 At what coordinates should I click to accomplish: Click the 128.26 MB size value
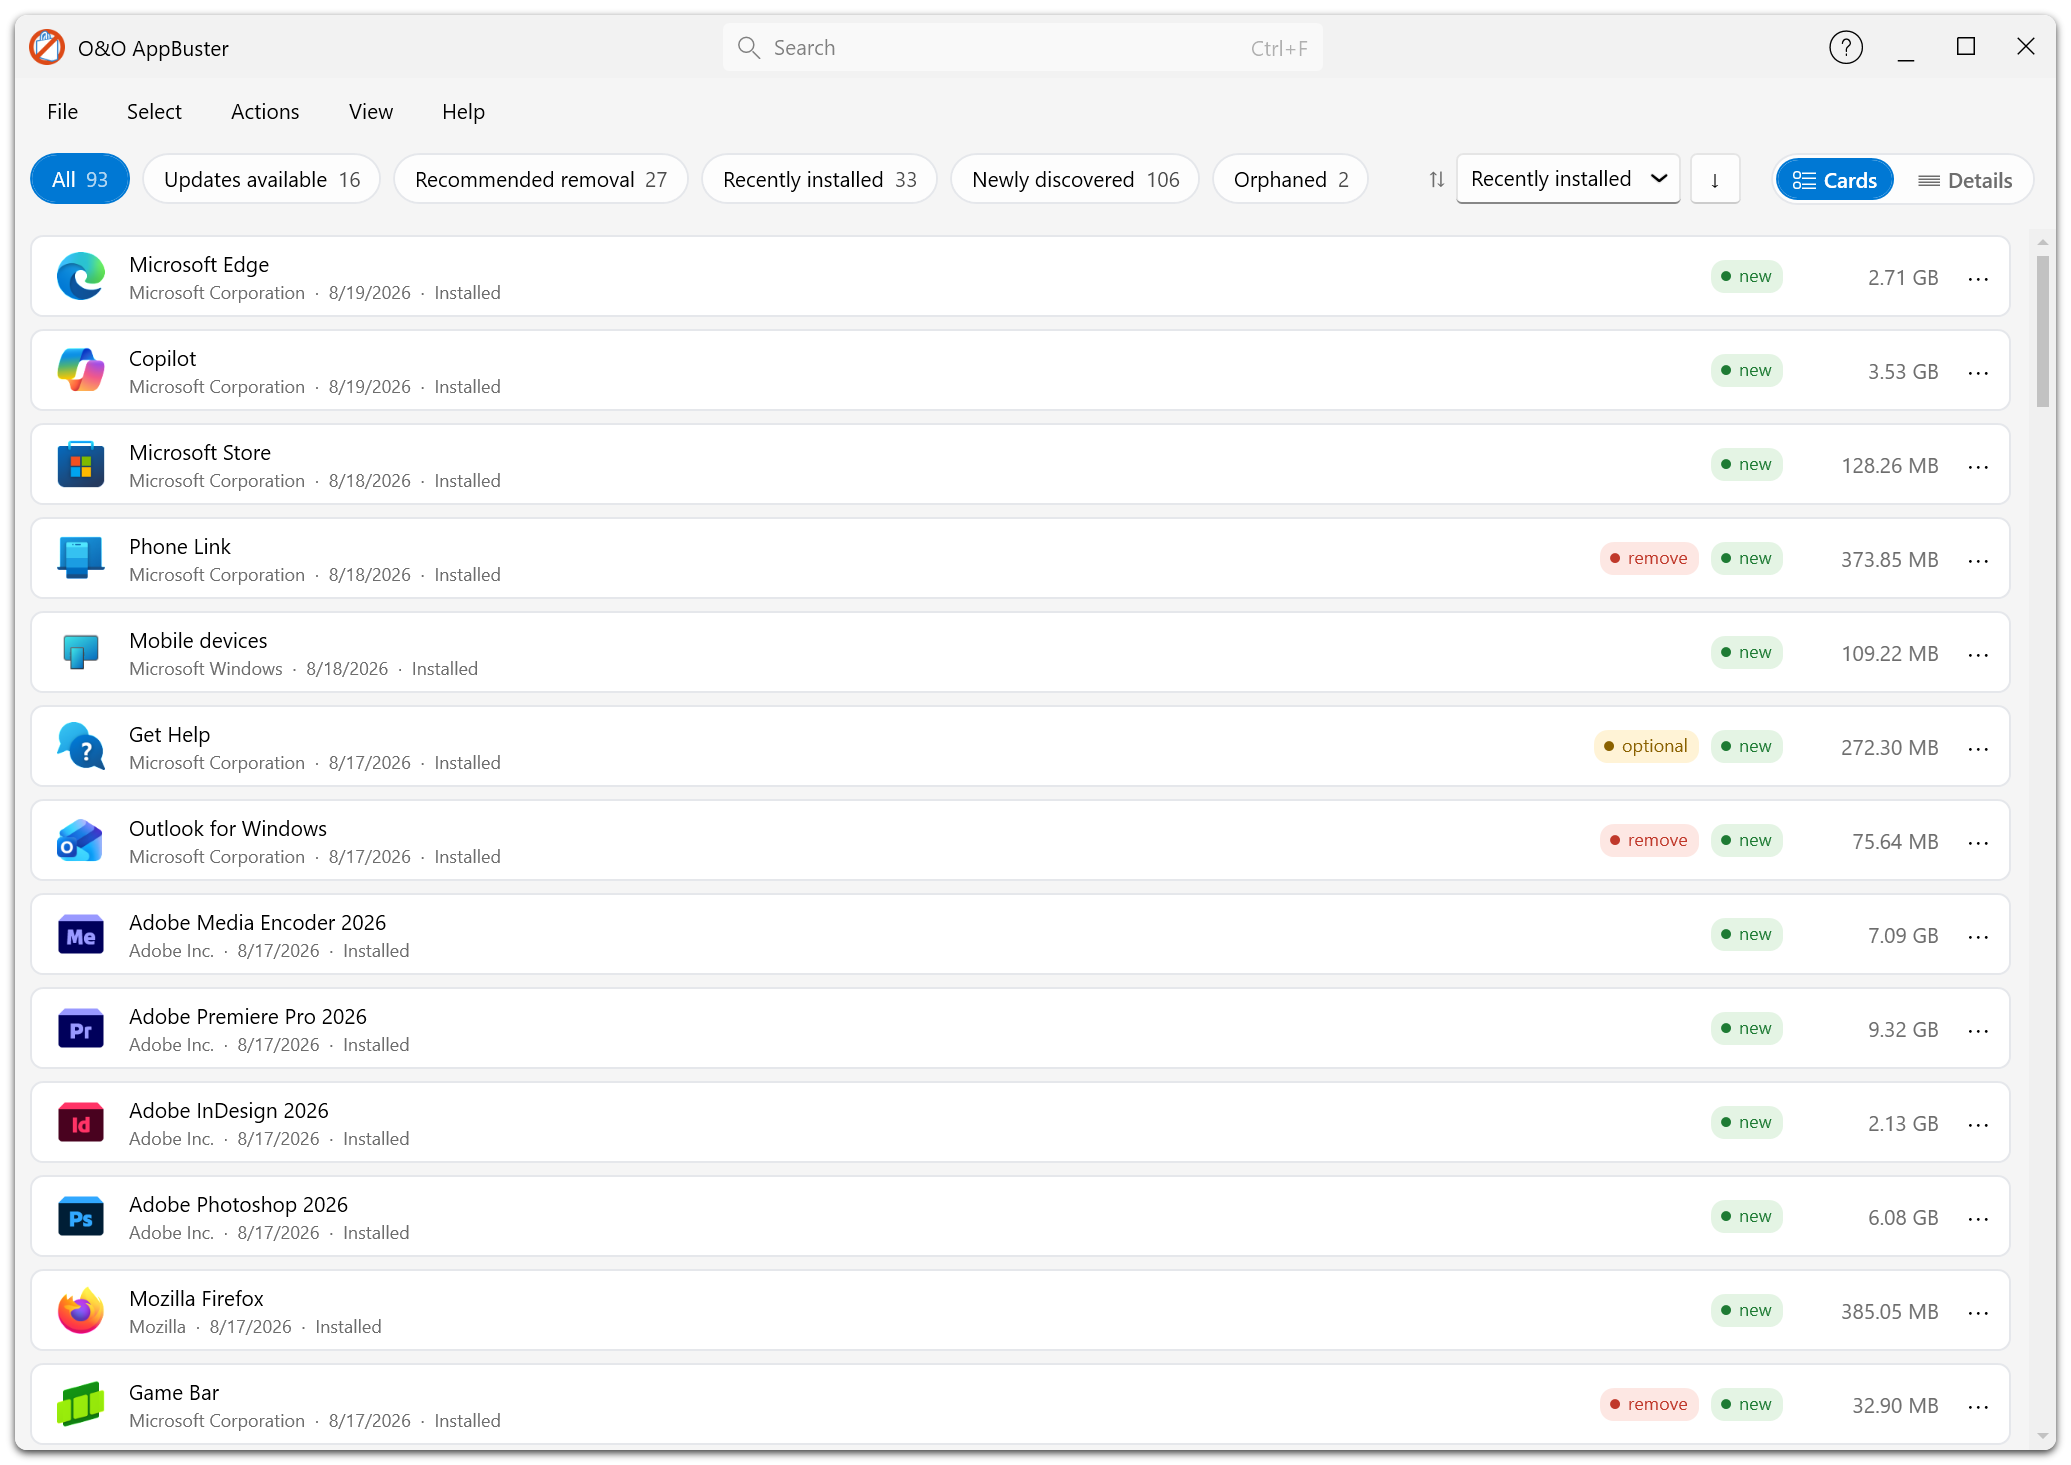tap(1890, 466)
